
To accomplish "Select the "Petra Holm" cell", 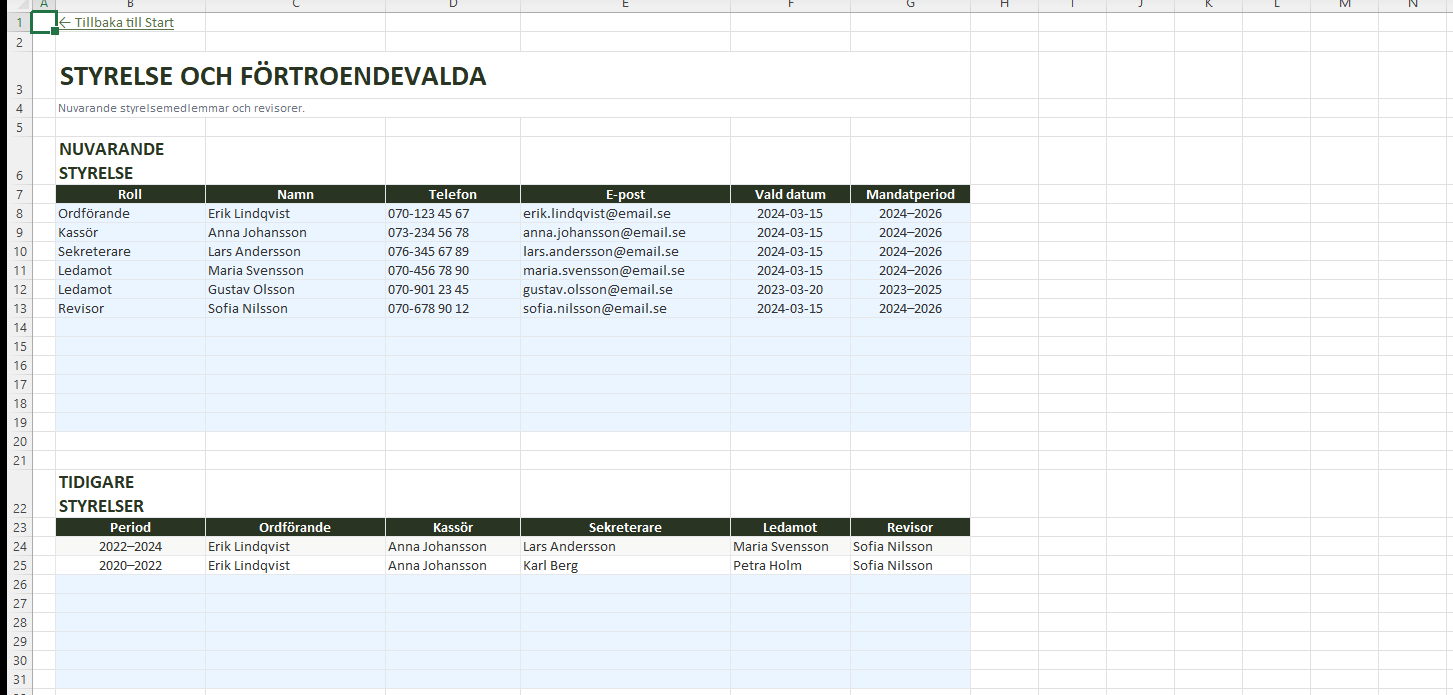I will pos(766,565).
